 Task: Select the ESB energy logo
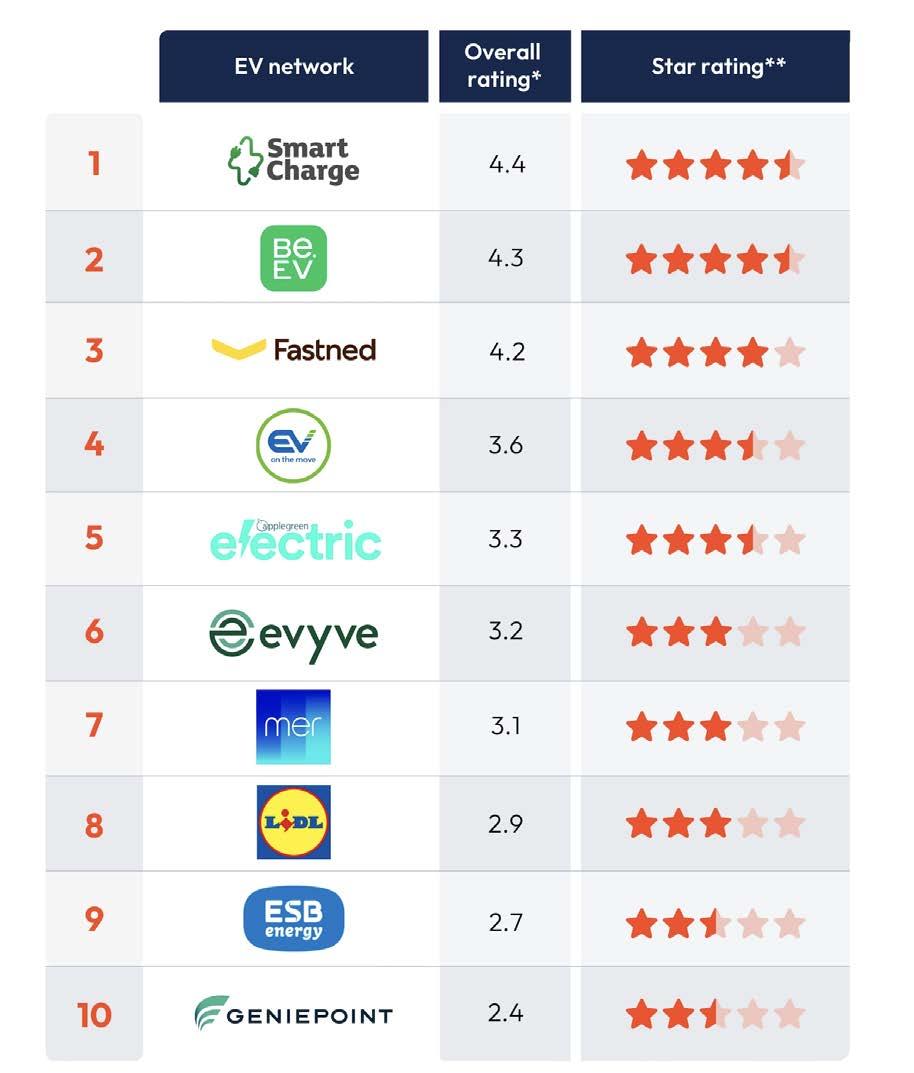coord(293,919)
